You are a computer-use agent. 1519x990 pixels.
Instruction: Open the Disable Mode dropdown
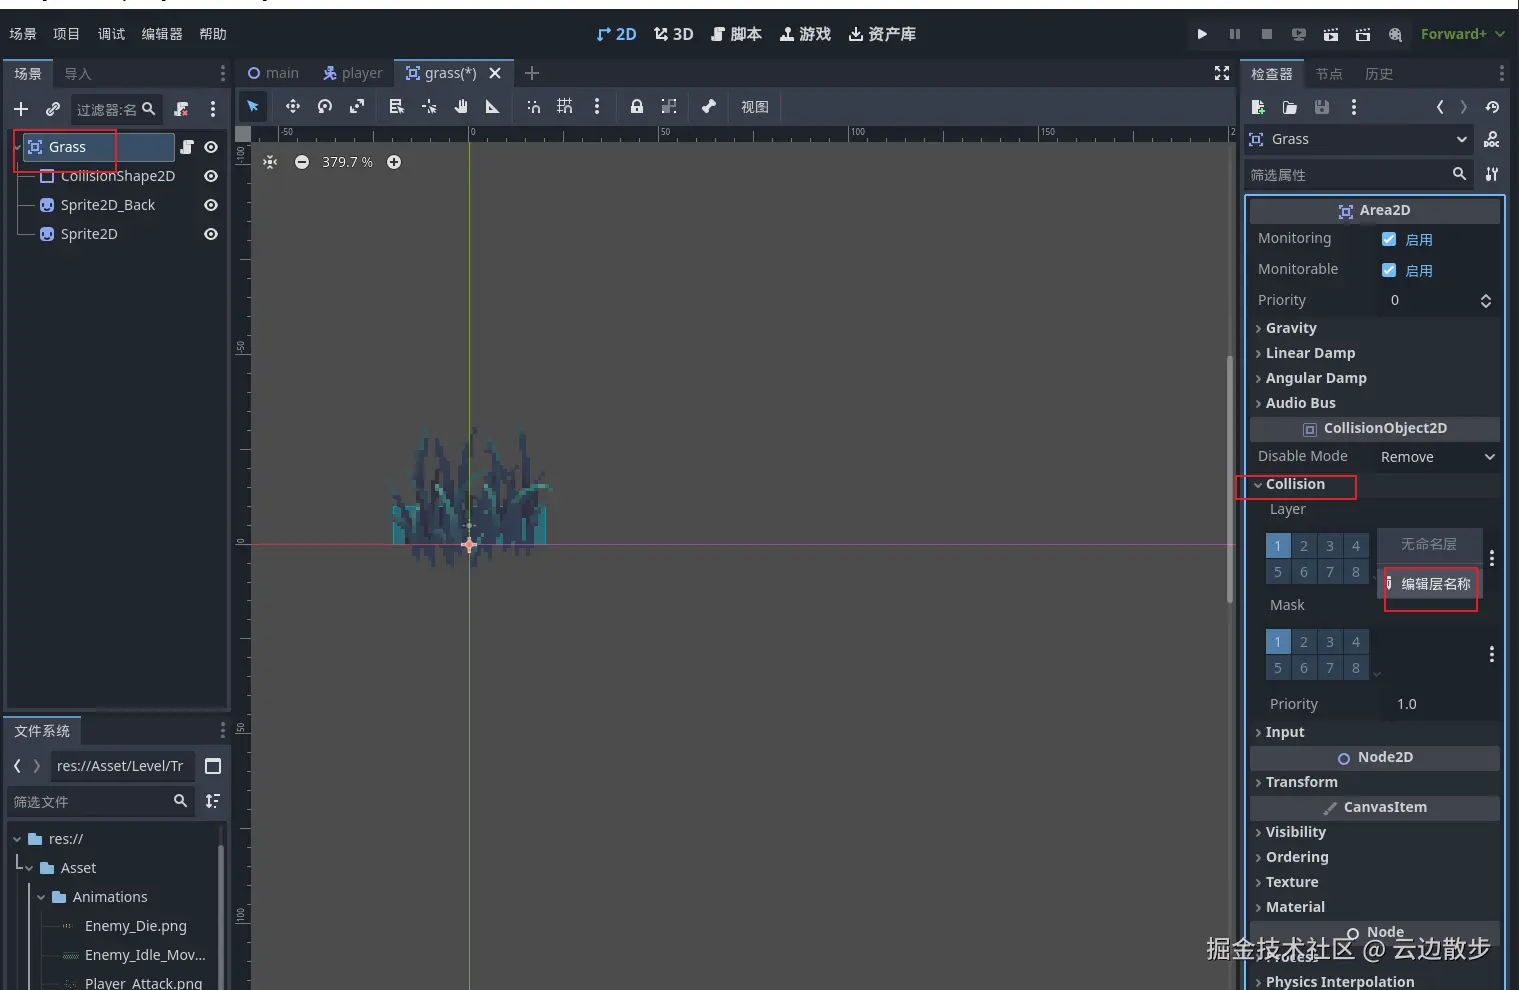[1437, 457]
